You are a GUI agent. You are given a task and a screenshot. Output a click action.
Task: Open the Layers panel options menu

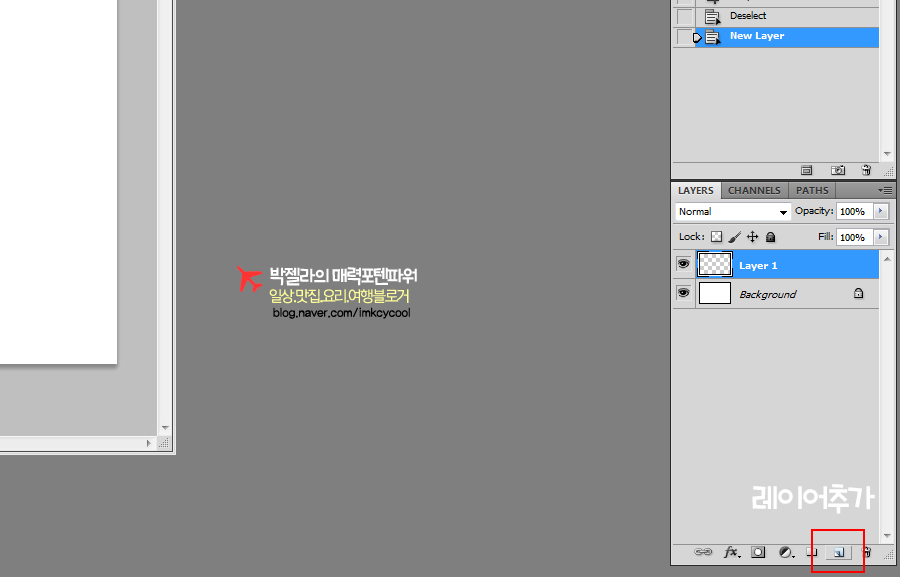pyautogui.click(x=885, y=190)
